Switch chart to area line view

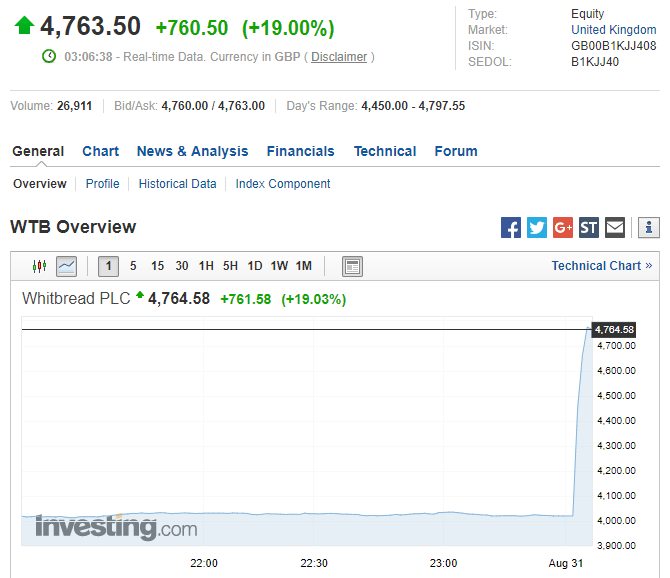pos(66,266)
